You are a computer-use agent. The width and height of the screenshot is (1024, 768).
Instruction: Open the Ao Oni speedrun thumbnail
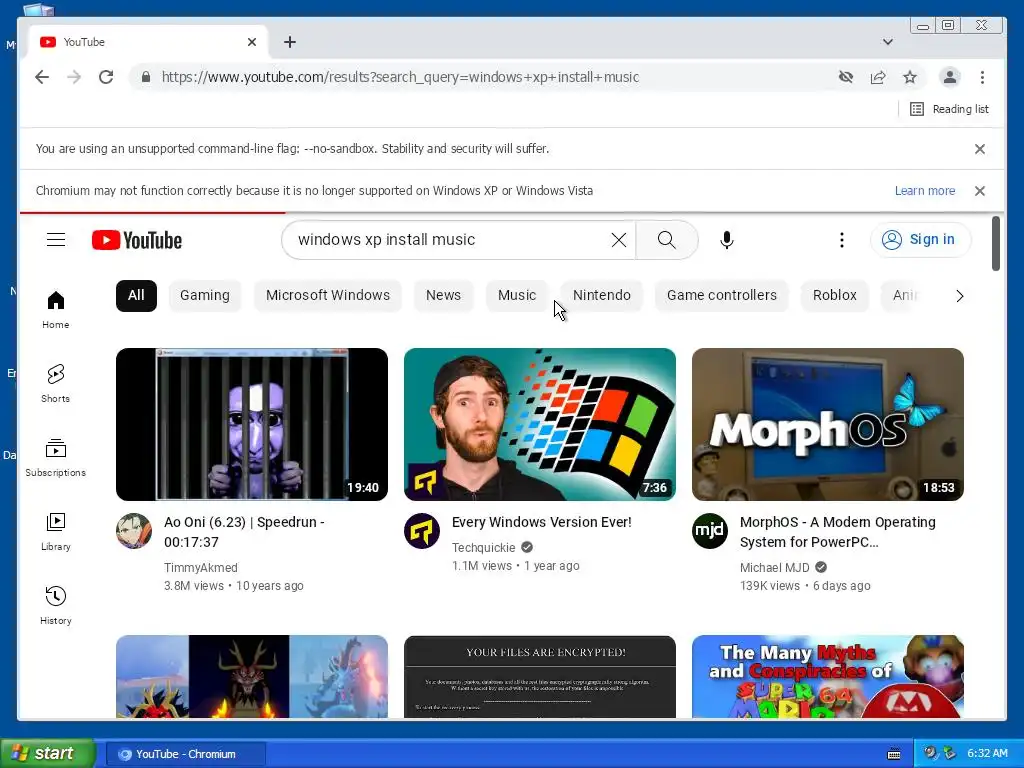pyautogui.click(x=251, y=424)
